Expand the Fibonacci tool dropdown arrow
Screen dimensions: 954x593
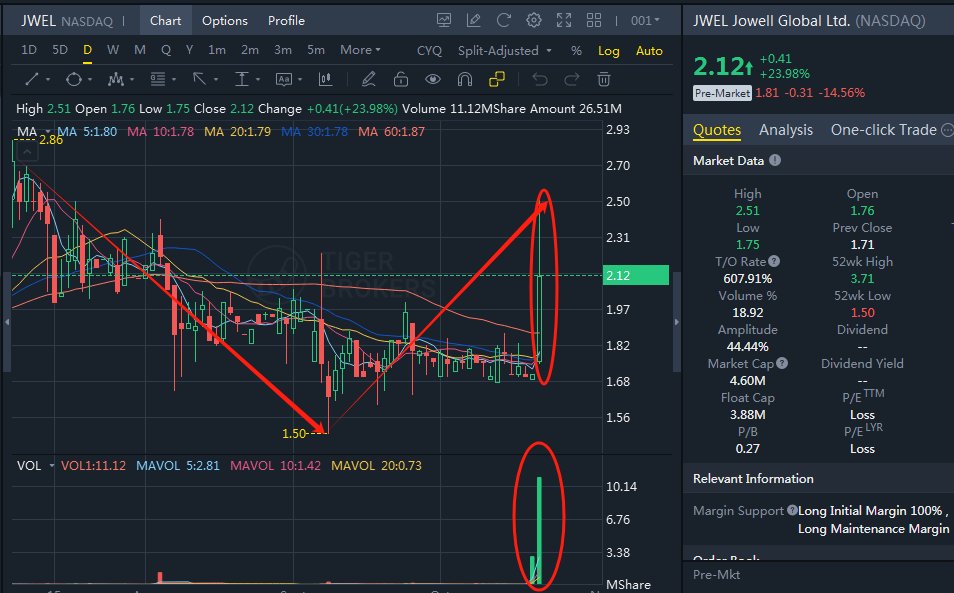(x=174, y=80)
